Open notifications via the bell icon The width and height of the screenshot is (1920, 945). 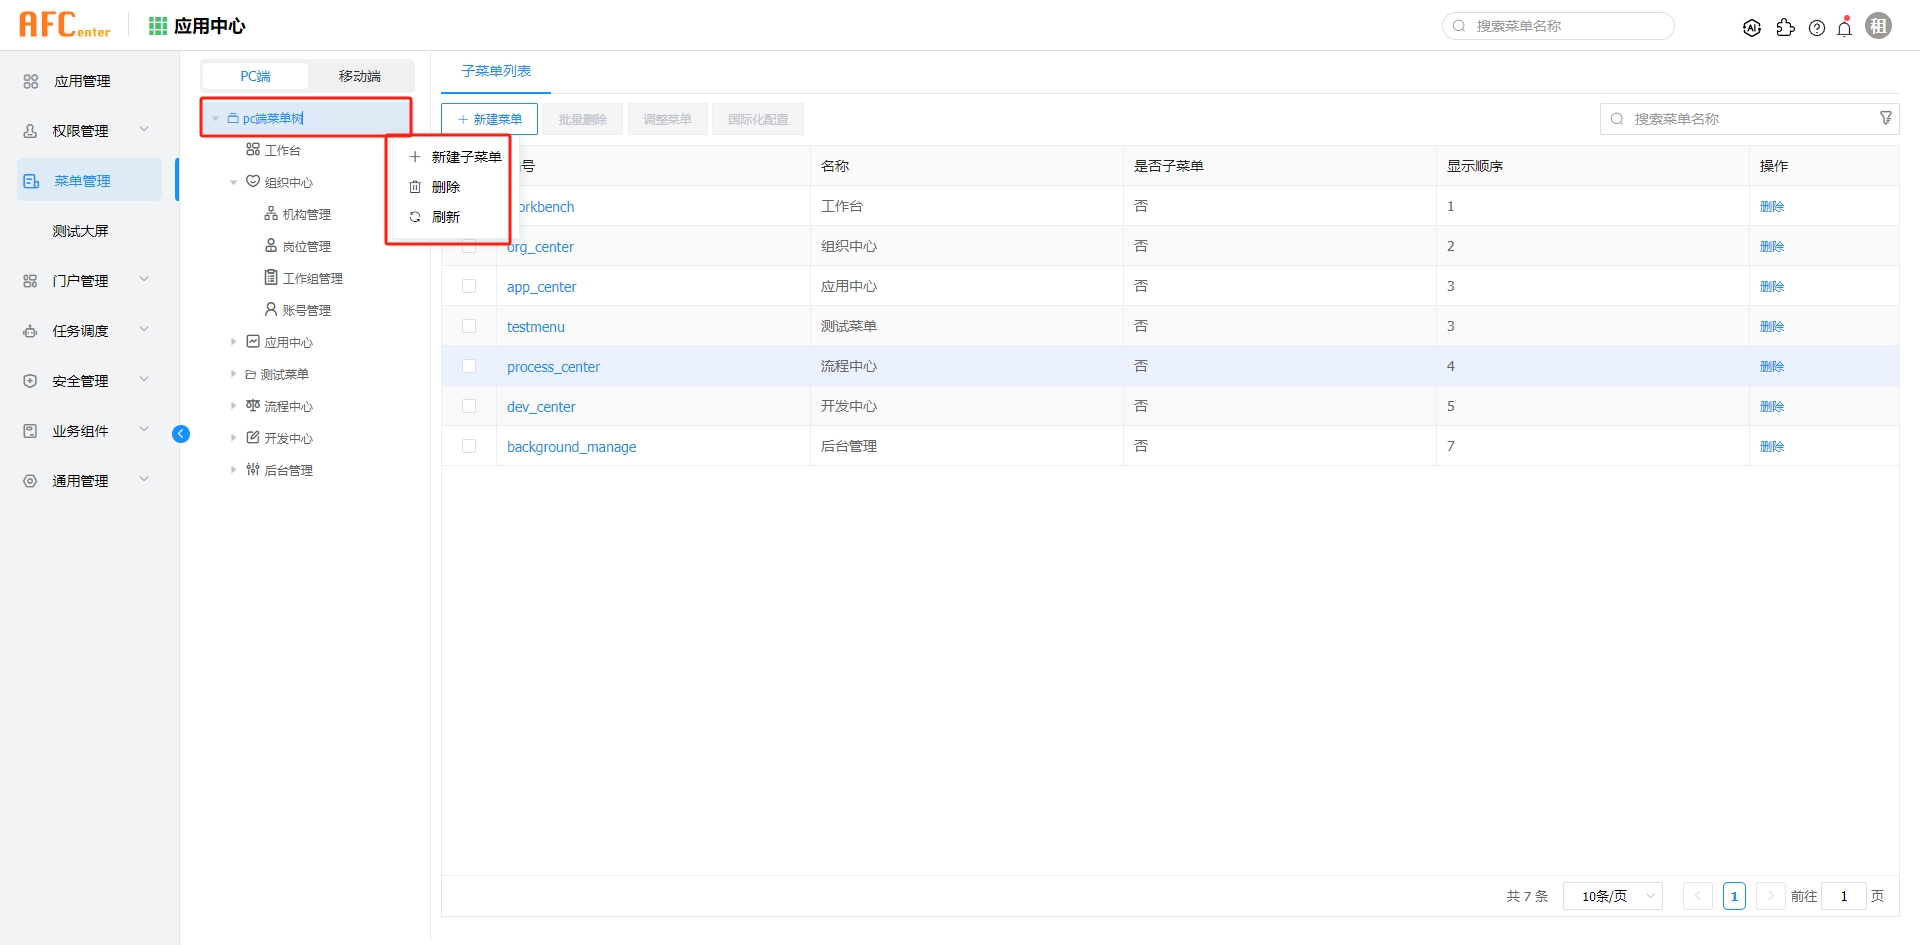pyautogui.click(x=1844, y=28)
